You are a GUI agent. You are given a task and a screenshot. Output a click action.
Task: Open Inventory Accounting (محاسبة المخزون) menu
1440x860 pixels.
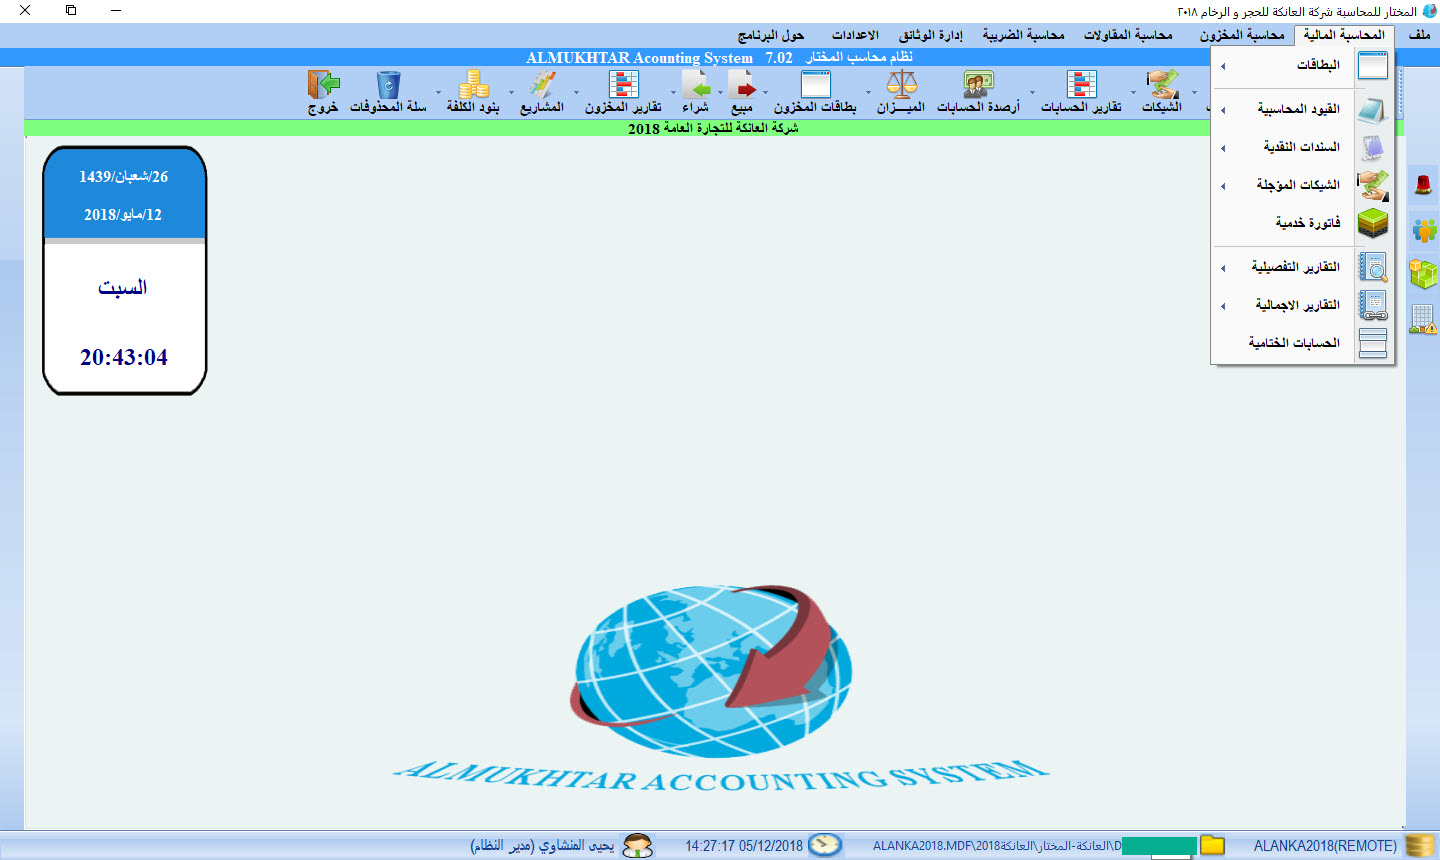[x=1242, y=36]
